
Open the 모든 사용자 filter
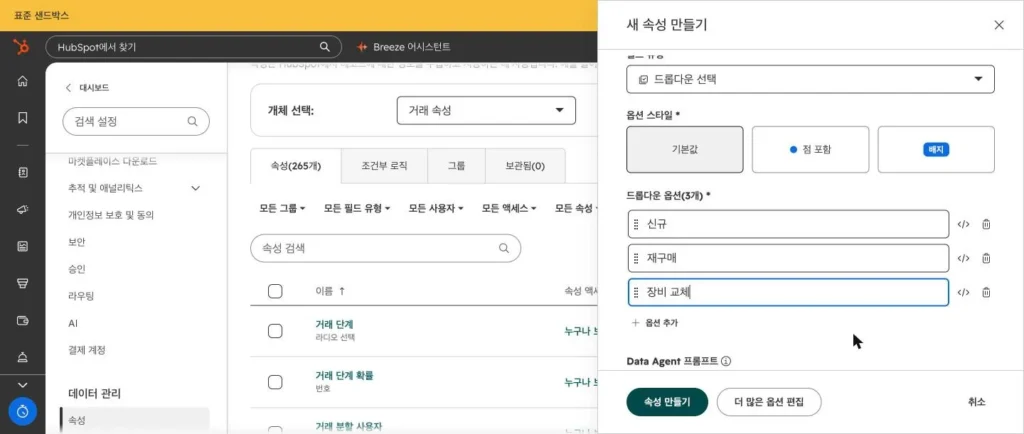point(436,208)
